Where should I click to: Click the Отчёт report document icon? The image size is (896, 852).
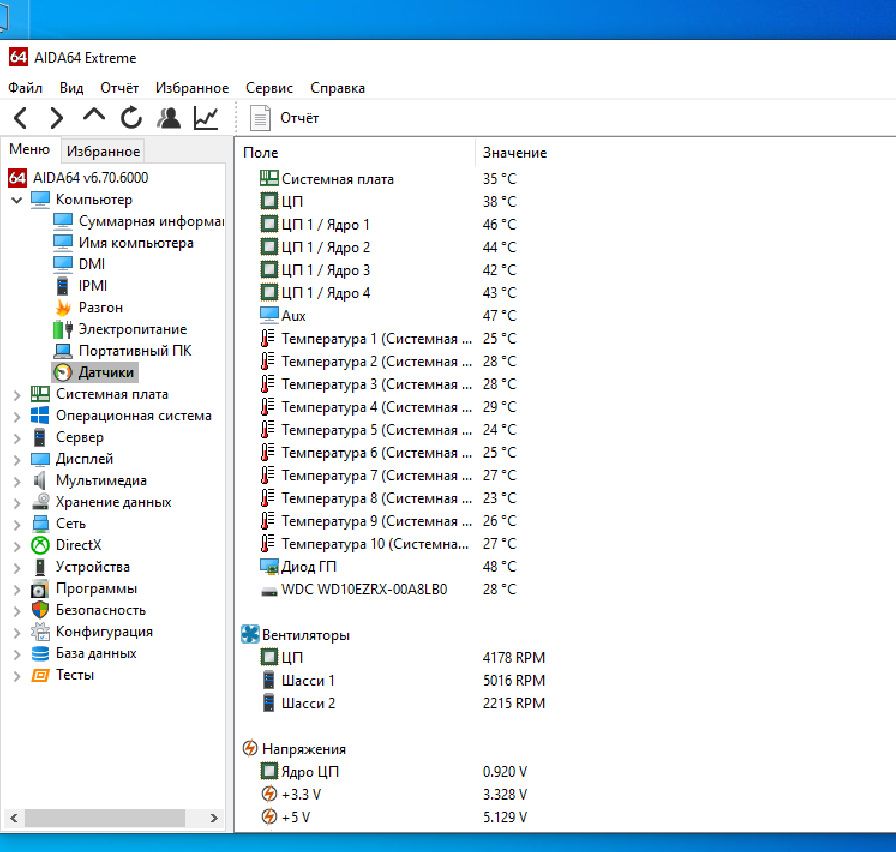pyautogui.click(x=260, y=118)
